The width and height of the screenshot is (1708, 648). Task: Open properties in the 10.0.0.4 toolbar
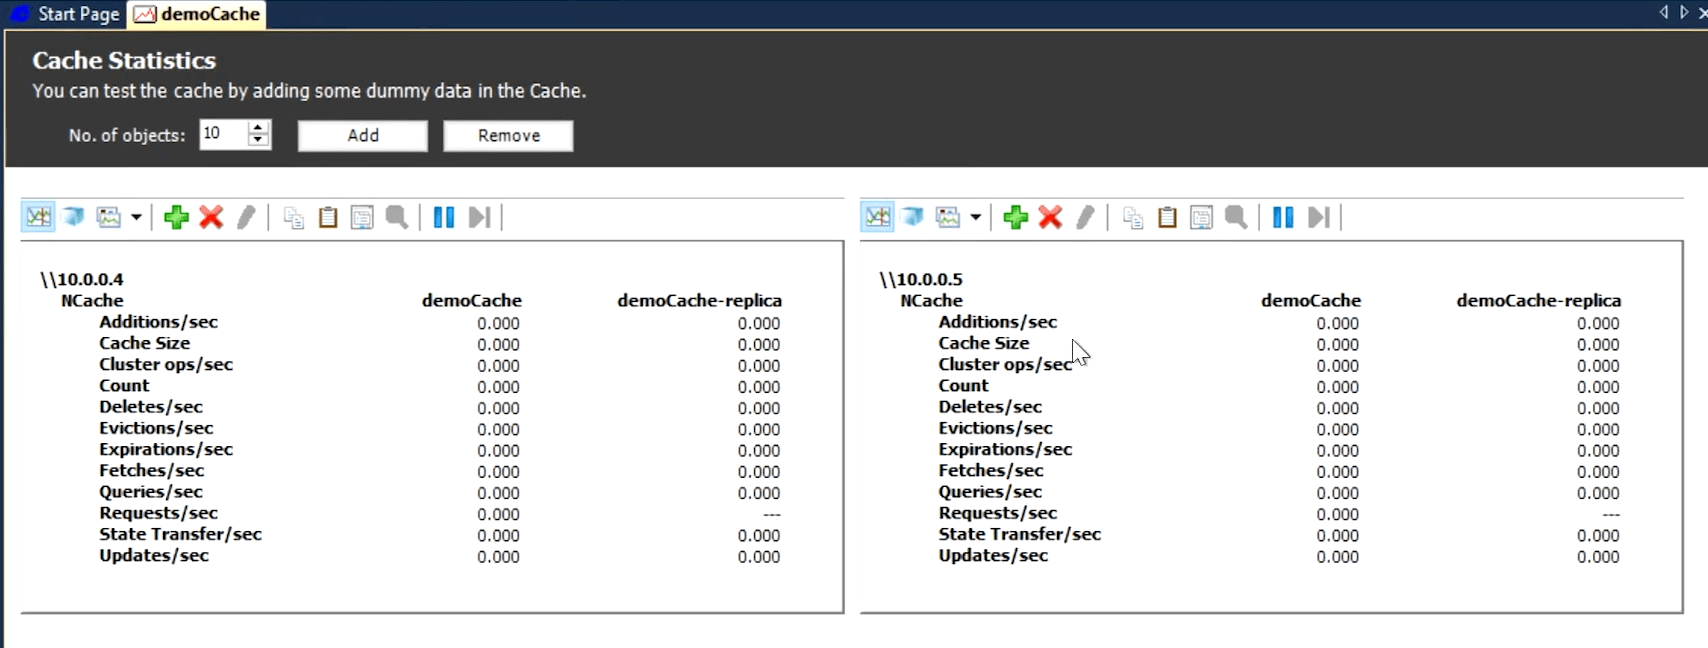point(362,217)
